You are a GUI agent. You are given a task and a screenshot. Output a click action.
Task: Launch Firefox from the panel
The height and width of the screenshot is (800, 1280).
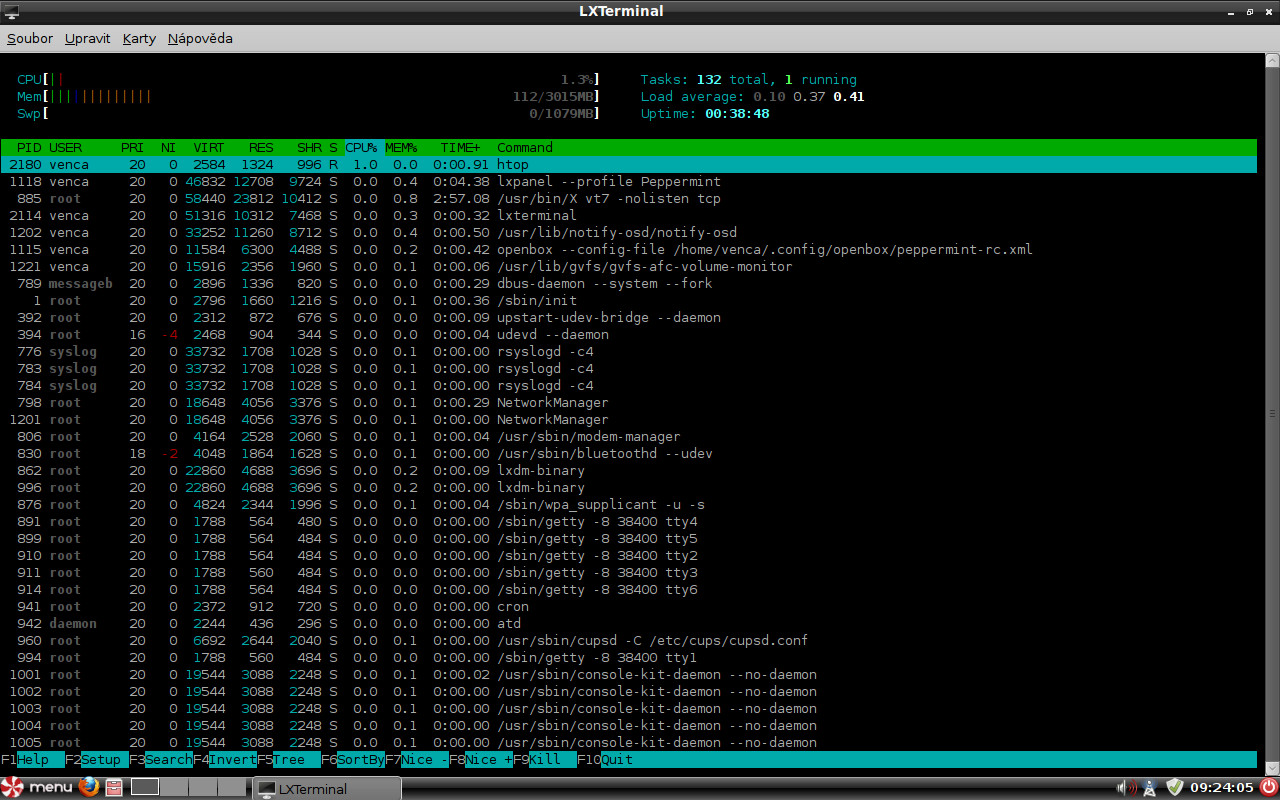[x=89, y=787]
